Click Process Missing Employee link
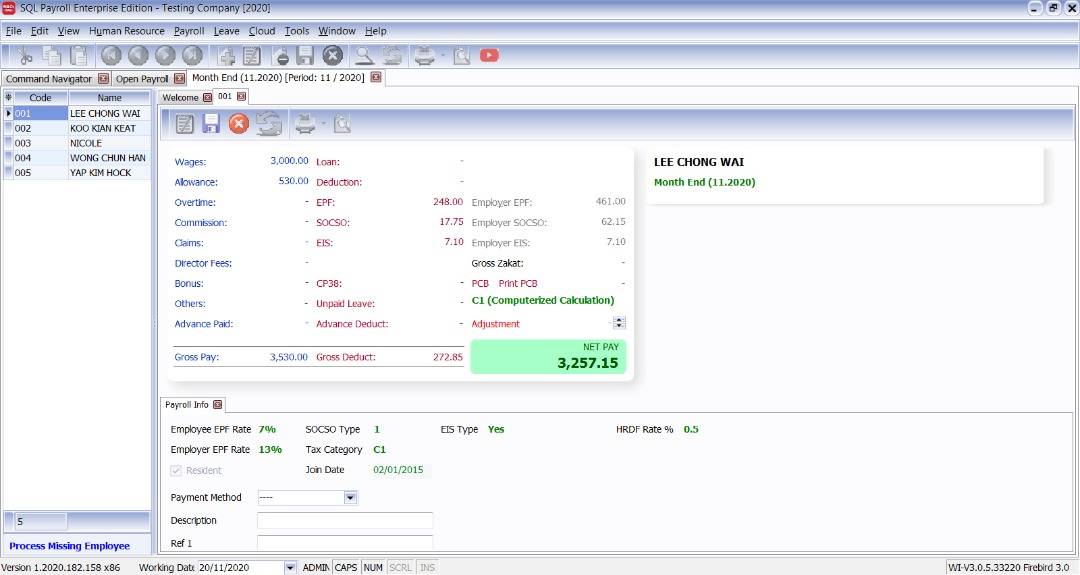Screen dimensions: 1080x575 [70, 546]
